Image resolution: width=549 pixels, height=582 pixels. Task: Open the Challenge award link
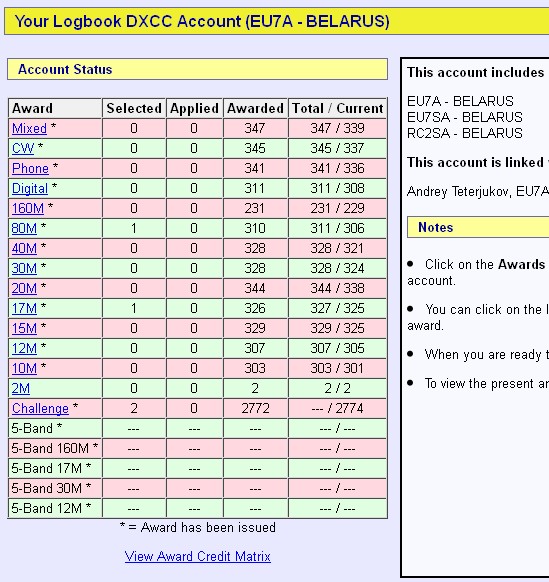pos(40,409)
